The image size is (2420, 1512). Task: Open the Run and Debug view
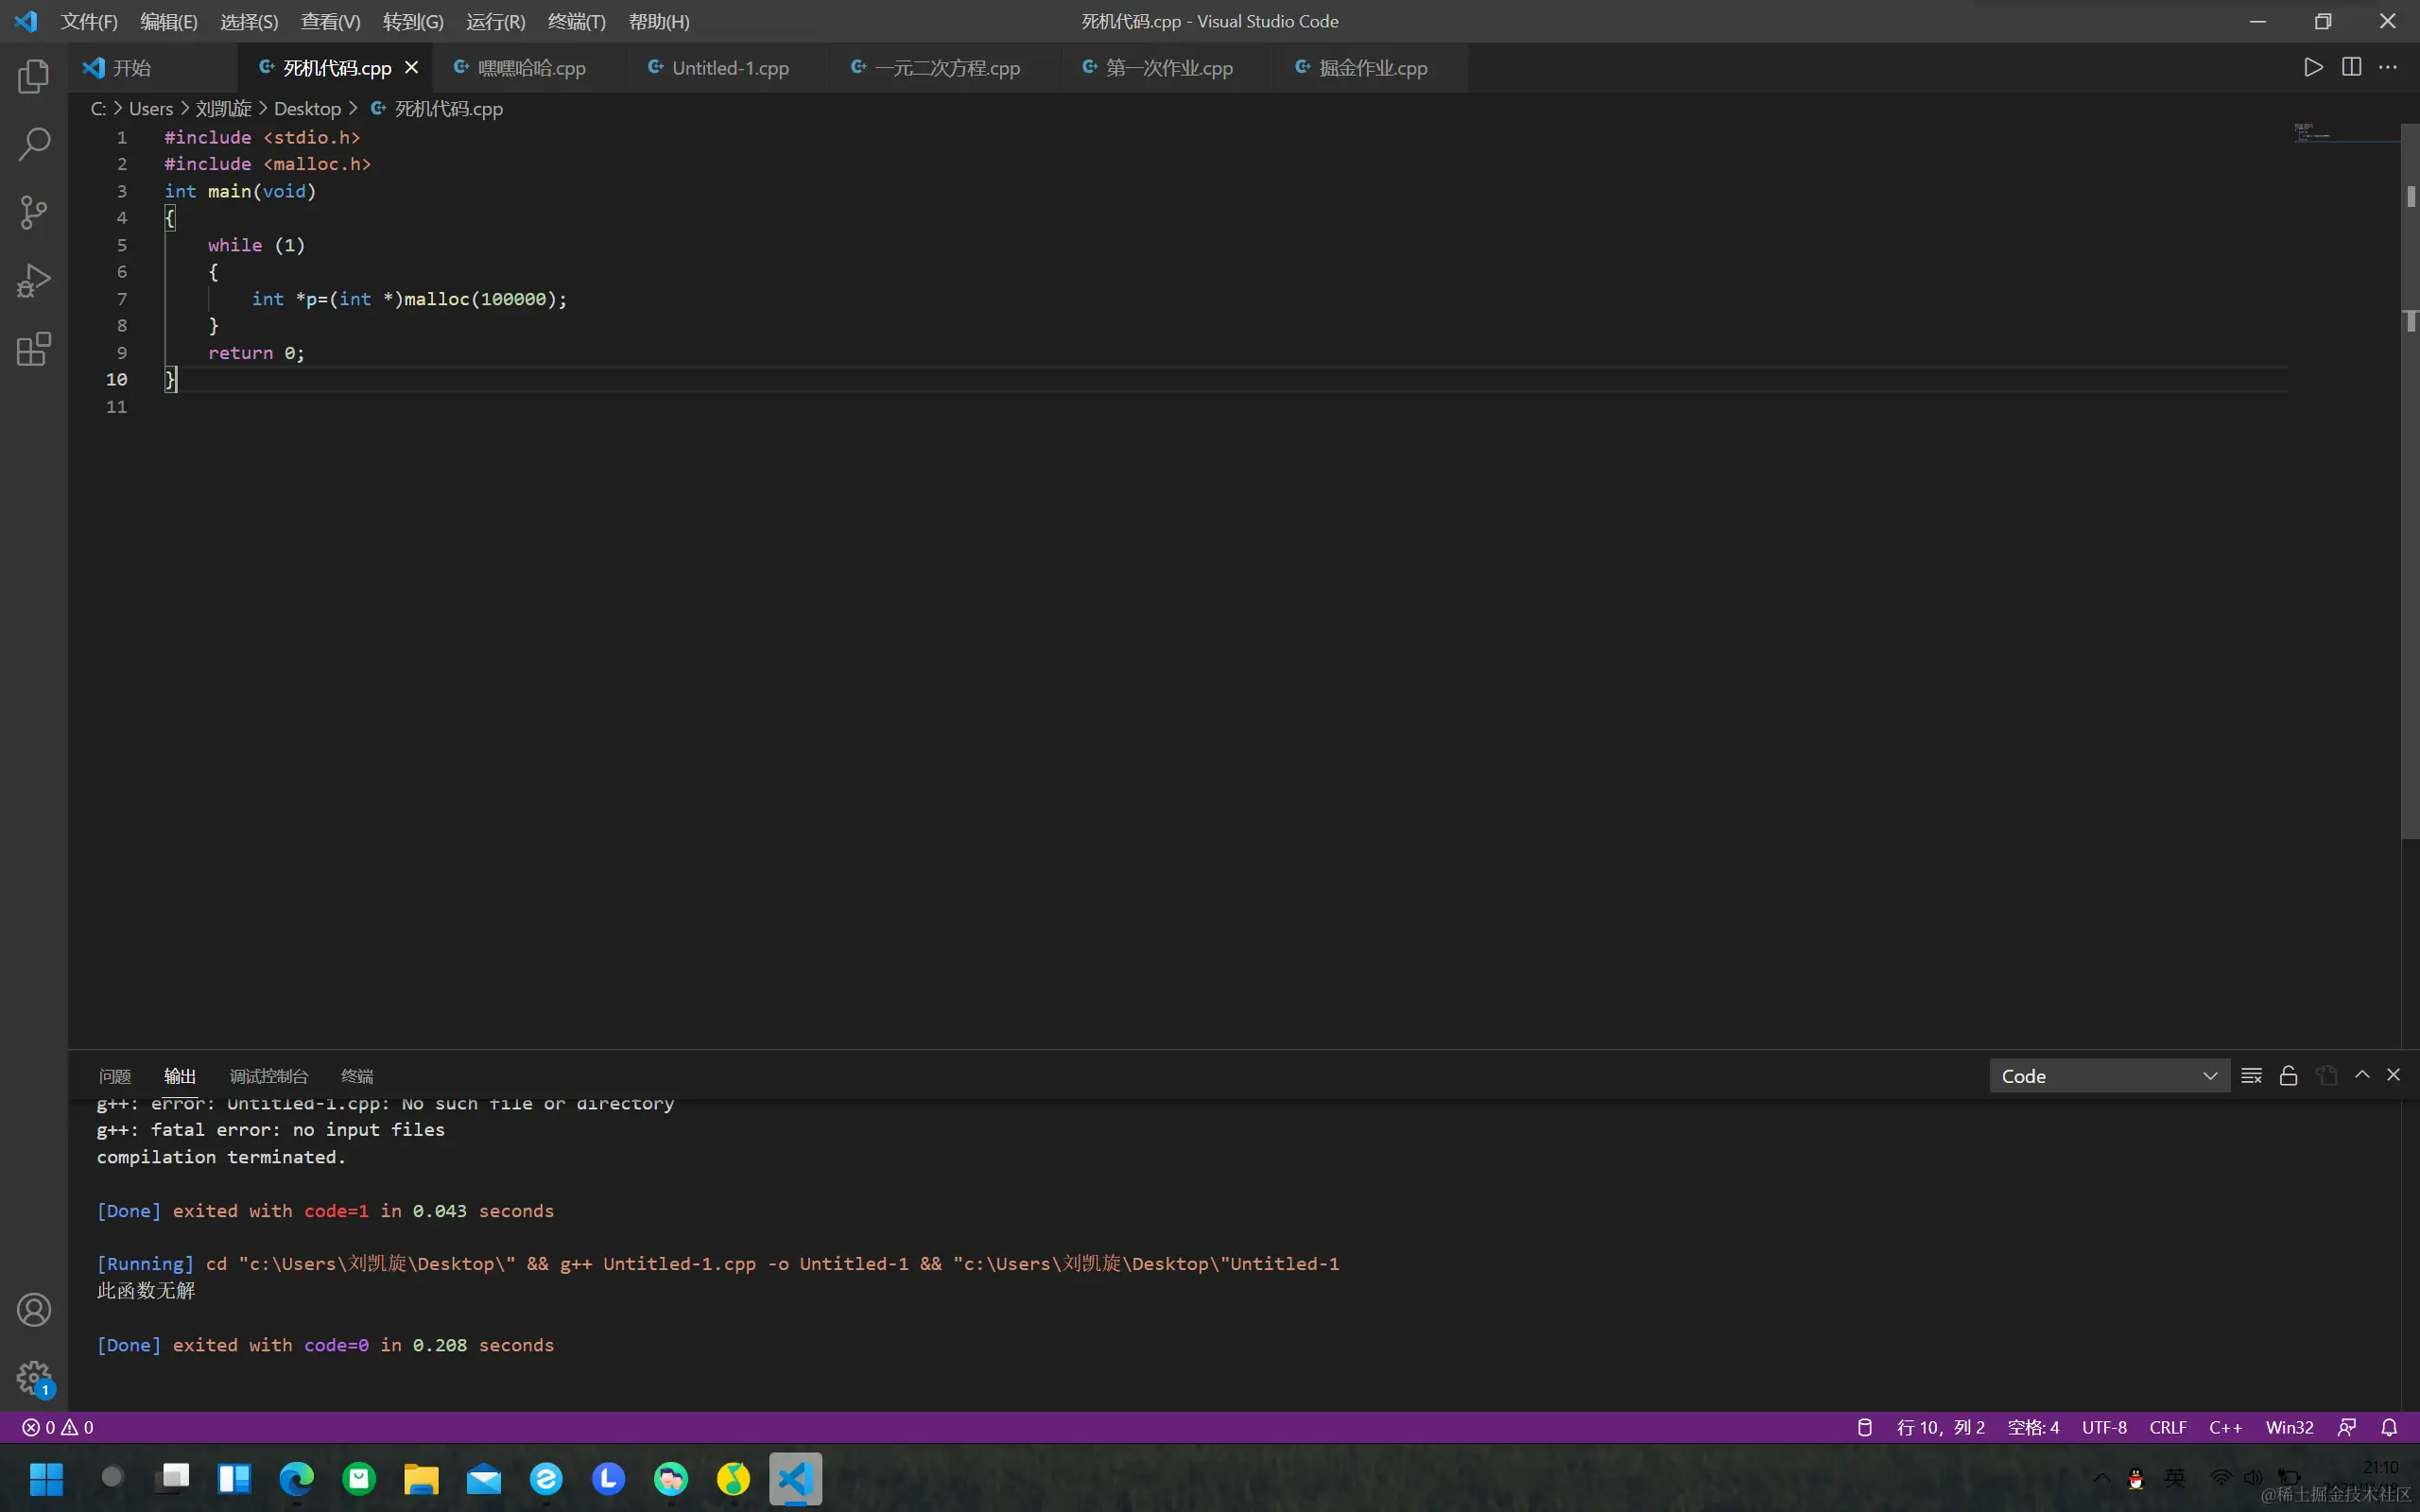coord(33,281)
